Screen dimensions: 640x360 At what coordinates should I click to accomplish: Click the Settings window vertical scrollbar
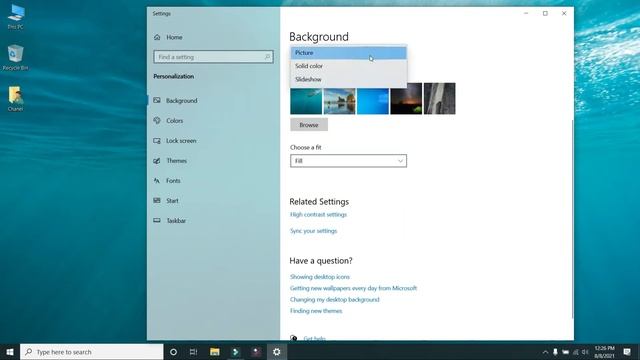click(572, 218)
